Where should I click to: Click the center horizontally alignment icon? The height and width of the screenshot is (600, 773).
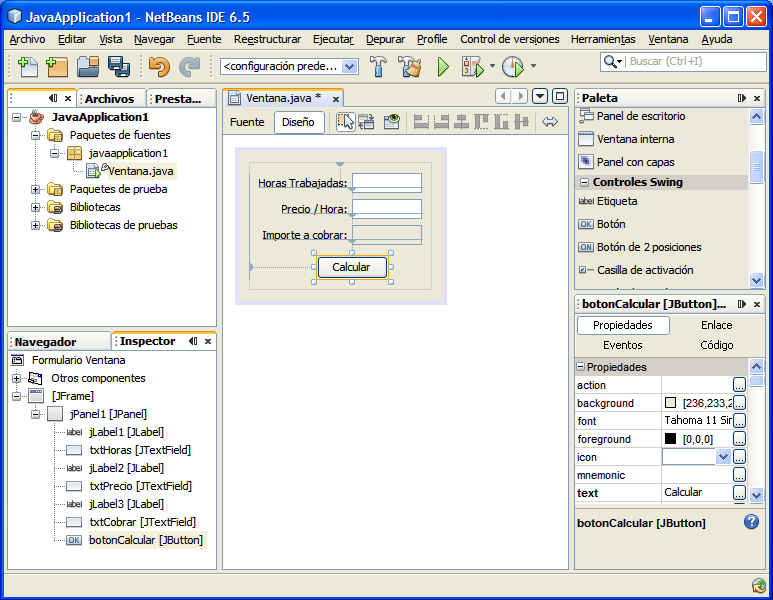coord(461,122)
